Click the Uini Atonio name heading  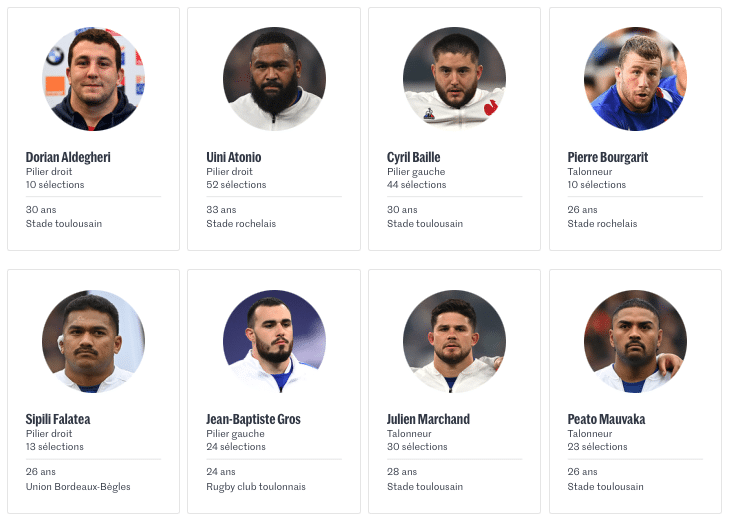pos(234,157)
